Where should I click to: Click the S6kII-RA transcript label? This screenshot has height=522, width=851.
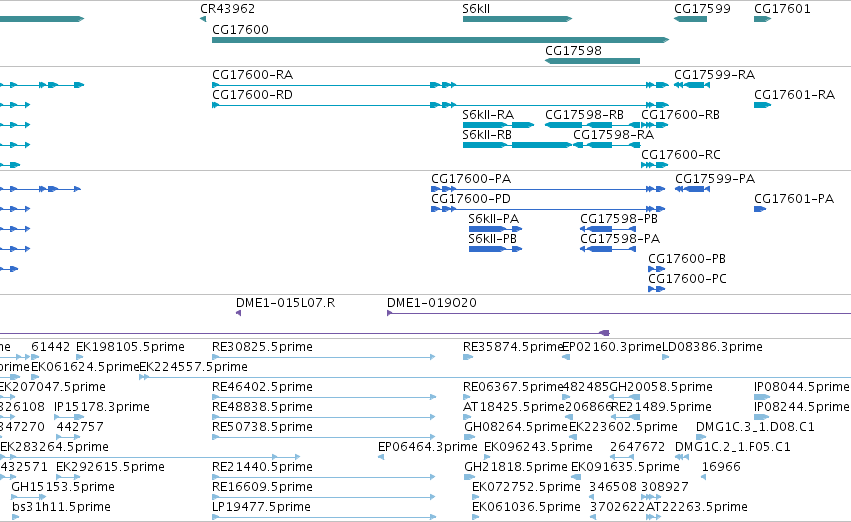[x=488, y=114]
